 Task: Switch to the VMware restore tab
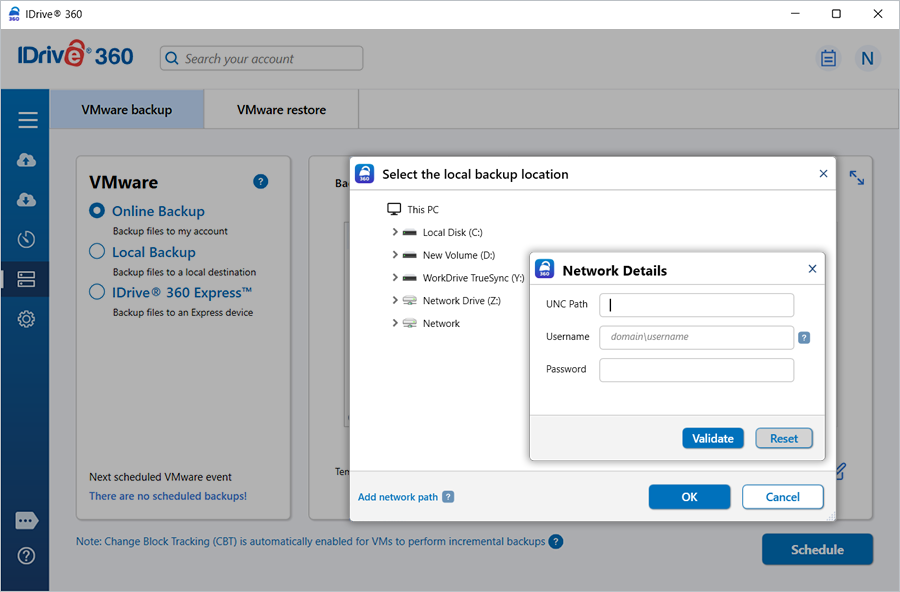coord(281,110)
